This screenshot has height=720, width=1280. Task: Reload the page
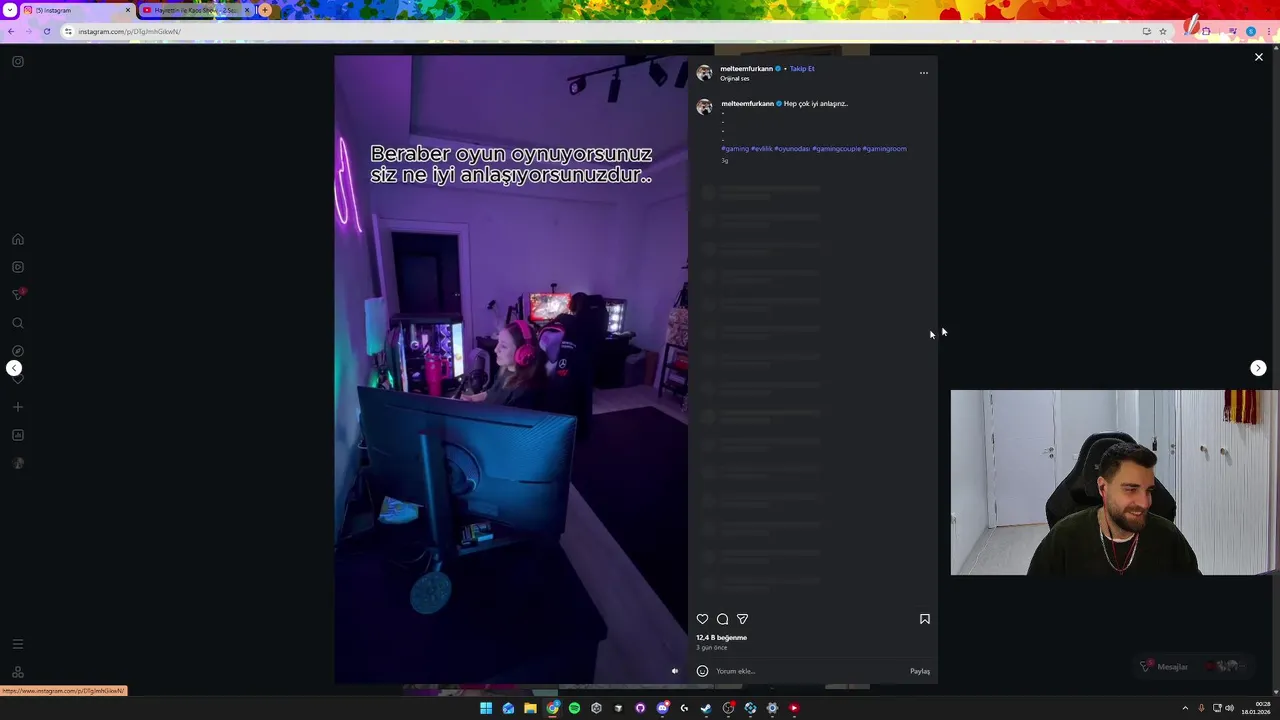(46, 31)
